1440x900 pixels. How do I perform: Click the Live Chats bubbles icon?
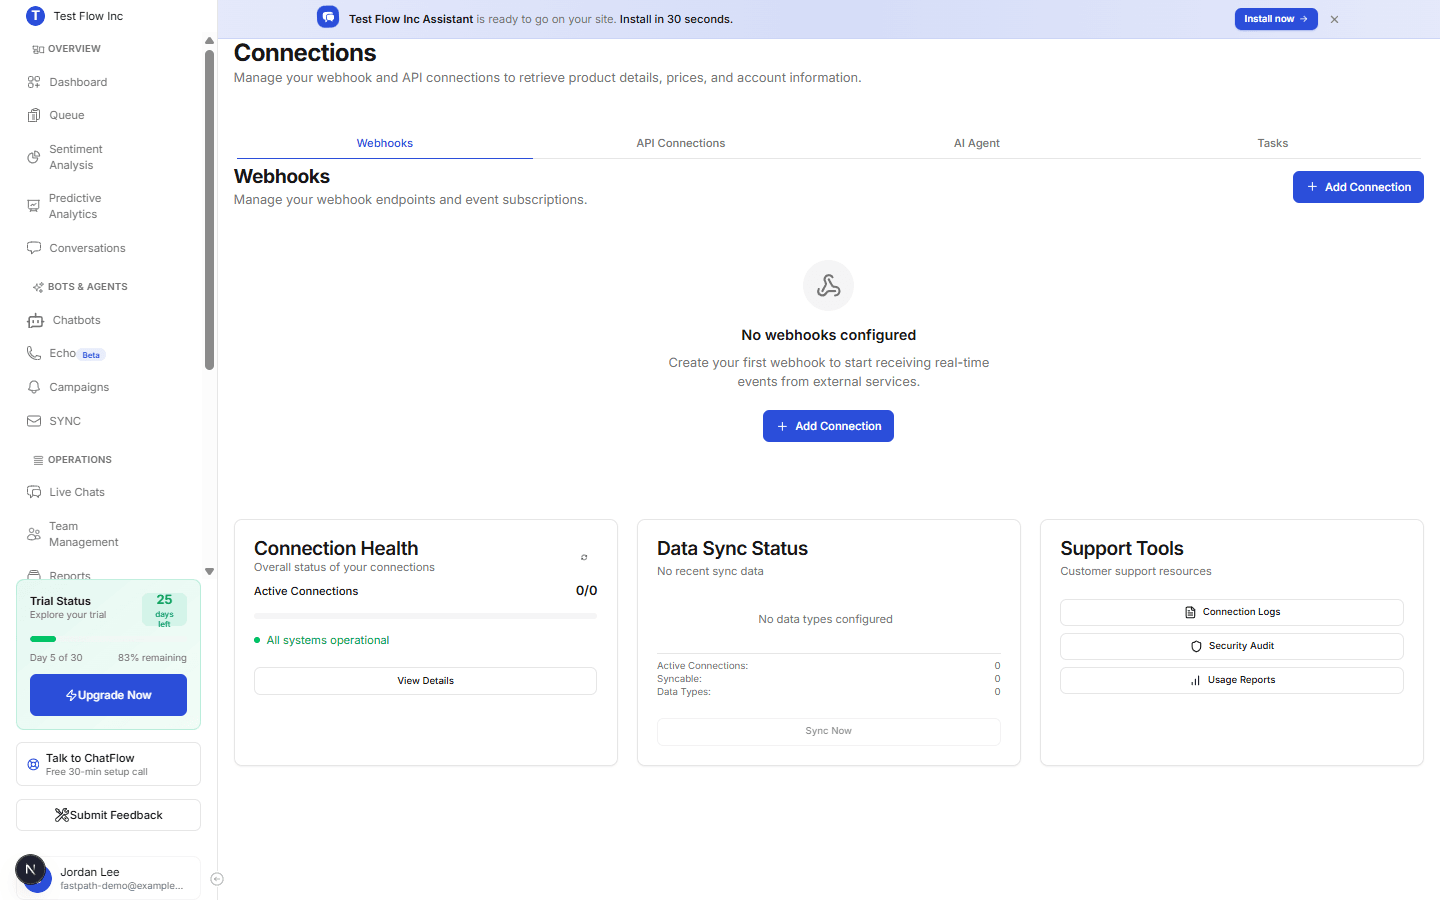(34, 492)
